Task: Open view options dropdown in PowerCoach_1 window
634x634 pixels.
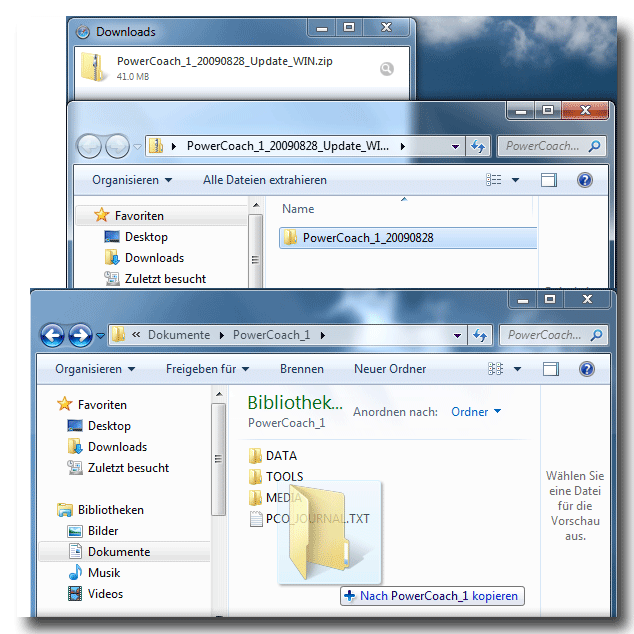Action: click(518, 369)
